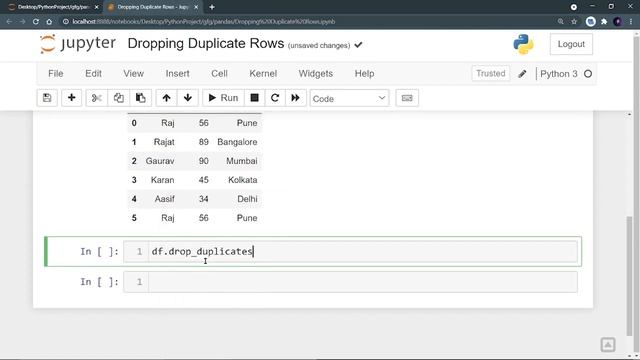Move selected cell down arrow
Viewport: 640px width, 360px height.
tap(188, 98)
